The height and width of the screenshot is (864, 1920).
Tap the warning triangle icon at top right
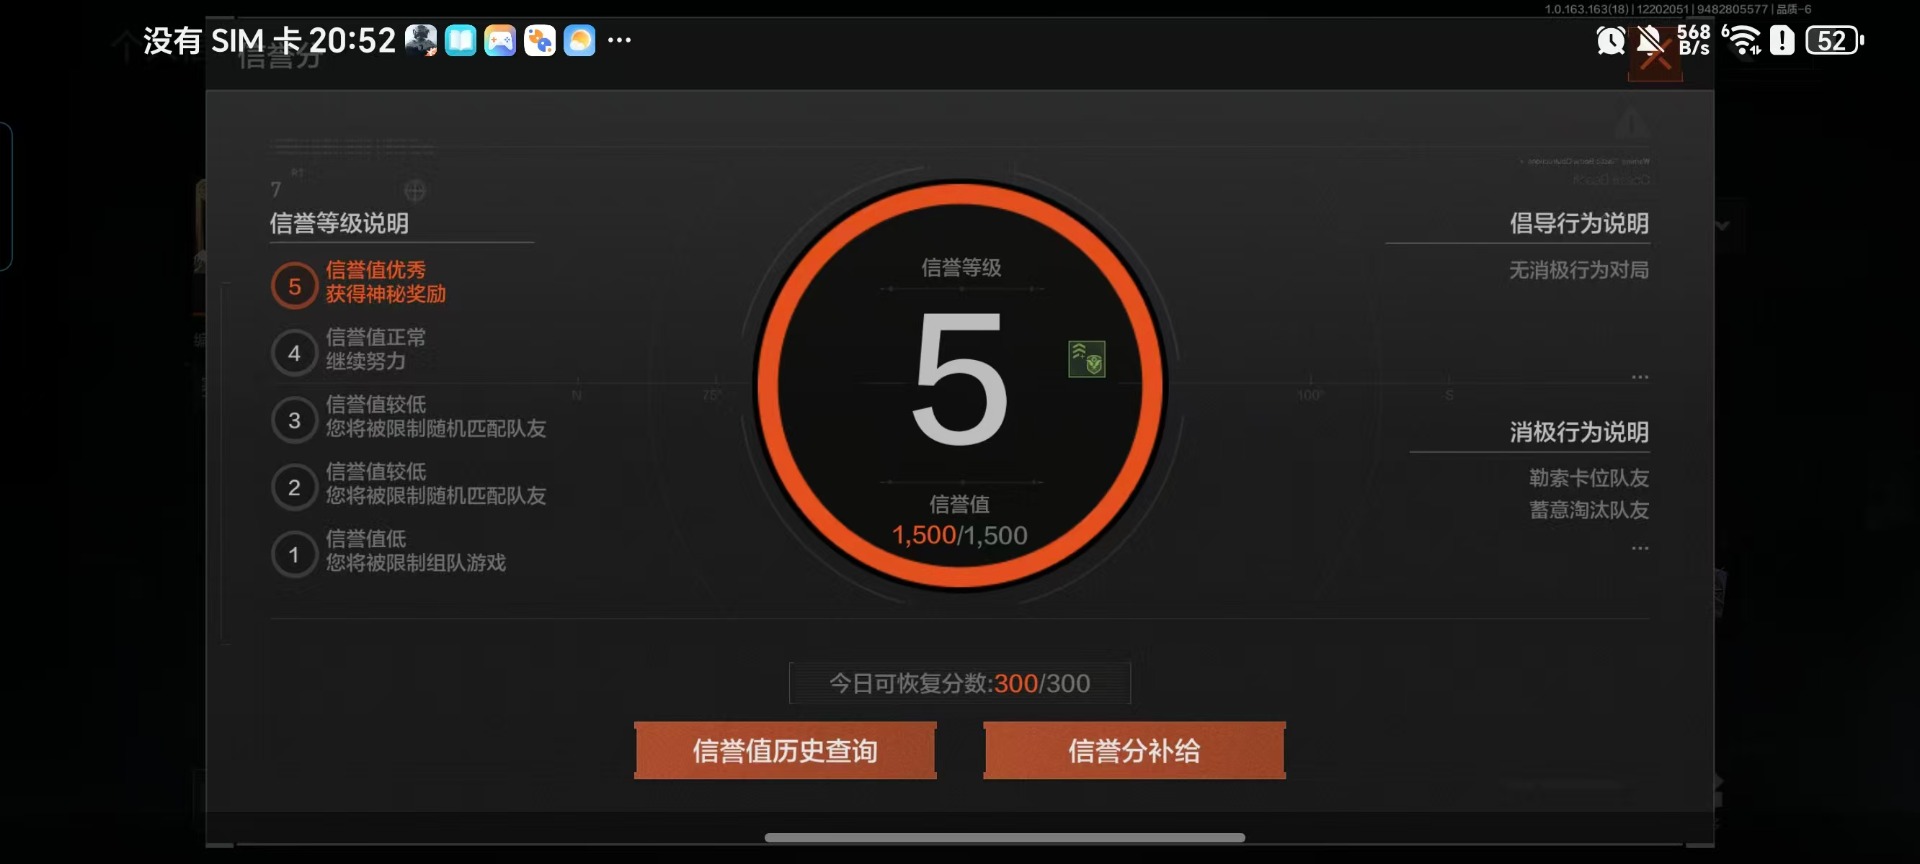pyautogui.click(x=1631, y=124)
